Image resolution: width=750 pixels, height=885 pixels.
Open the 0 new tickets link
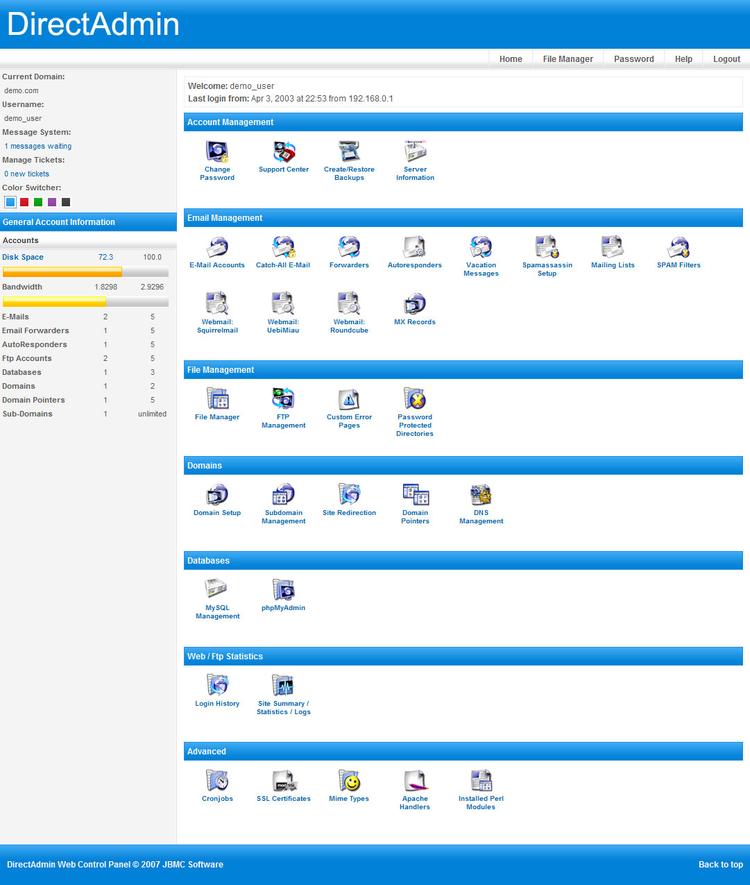[x=27, y=174]
